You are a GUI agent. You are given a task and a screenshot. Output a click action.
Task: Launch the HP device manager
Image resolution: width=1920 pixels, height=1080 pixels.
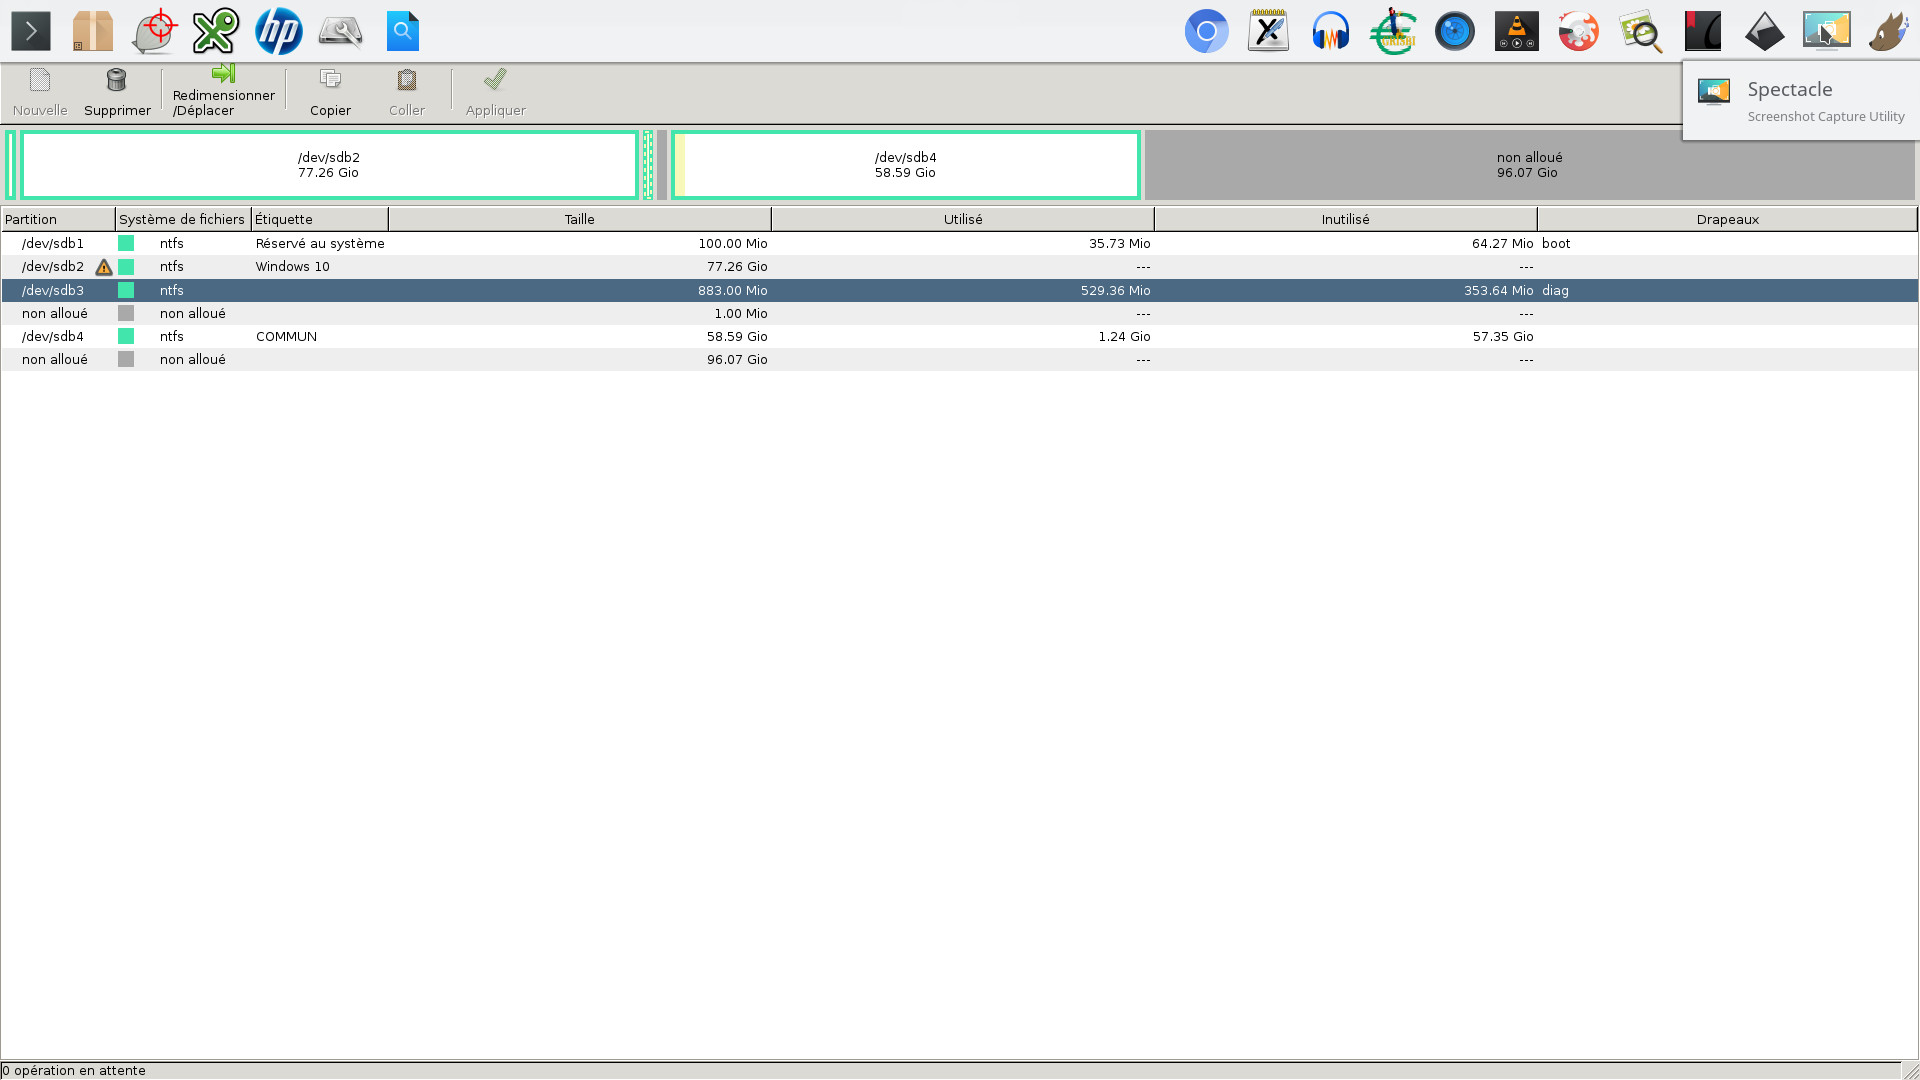(x=279, y=31)
